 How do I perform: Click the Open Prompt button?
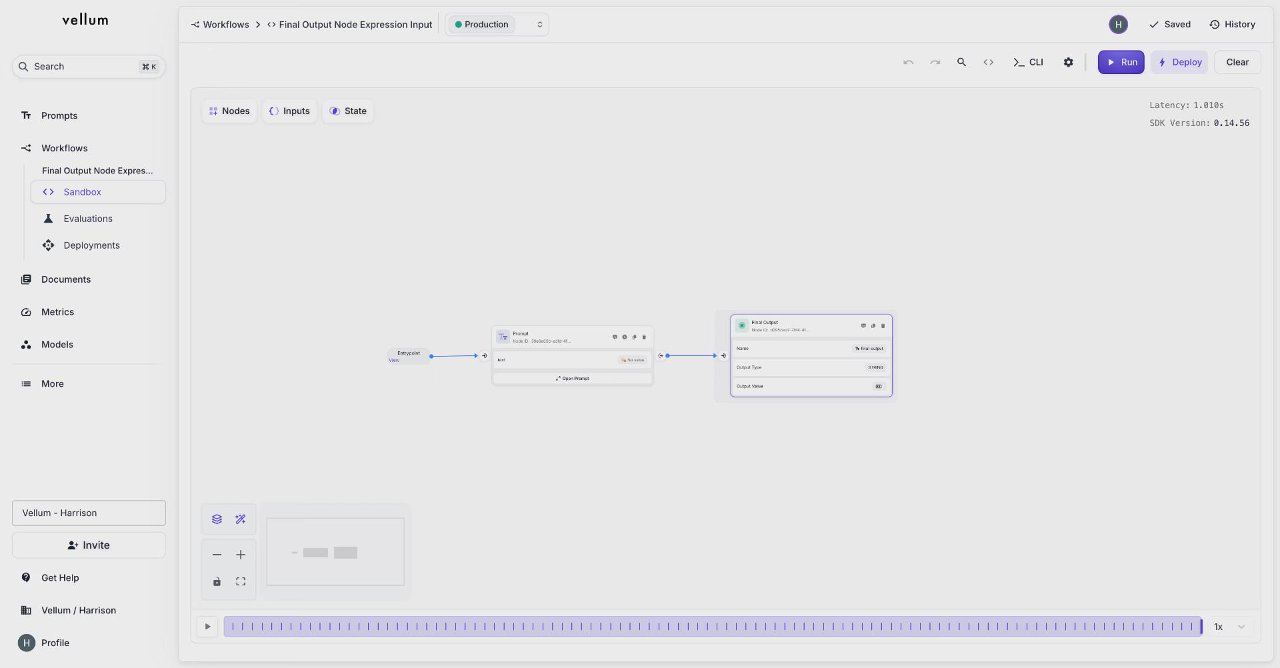click(x=572, y=379)
